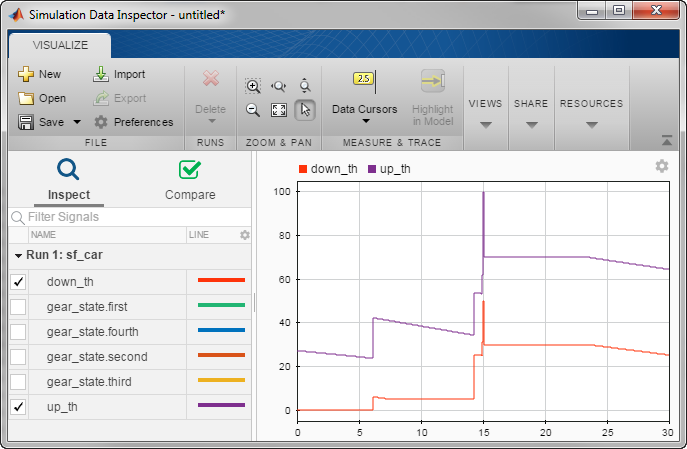Switch to the Compare tab
This screenshot has width=687, height=449.
[189, 179]
